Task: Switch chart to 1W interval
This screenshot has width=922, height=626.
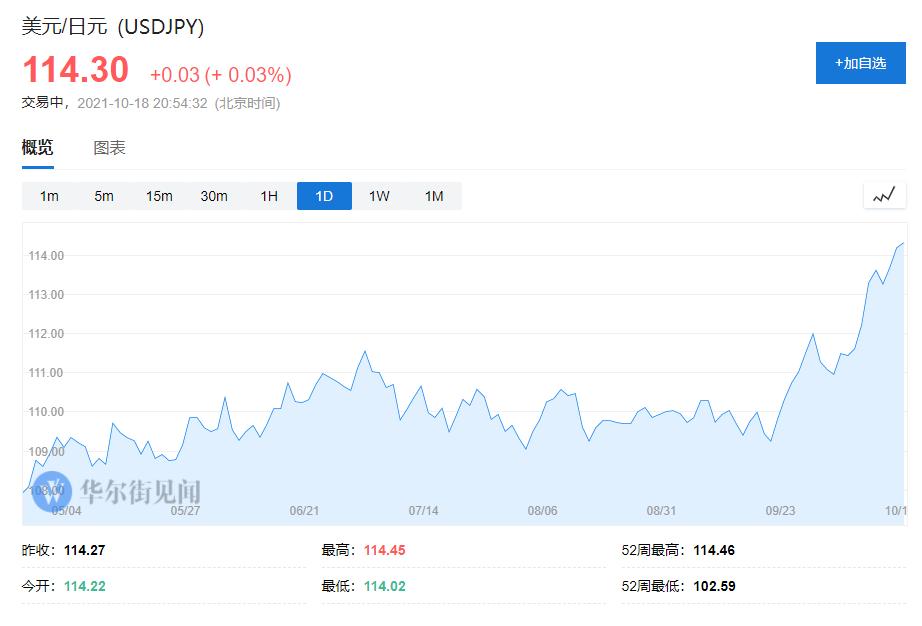Action: [x=378, y=196]
